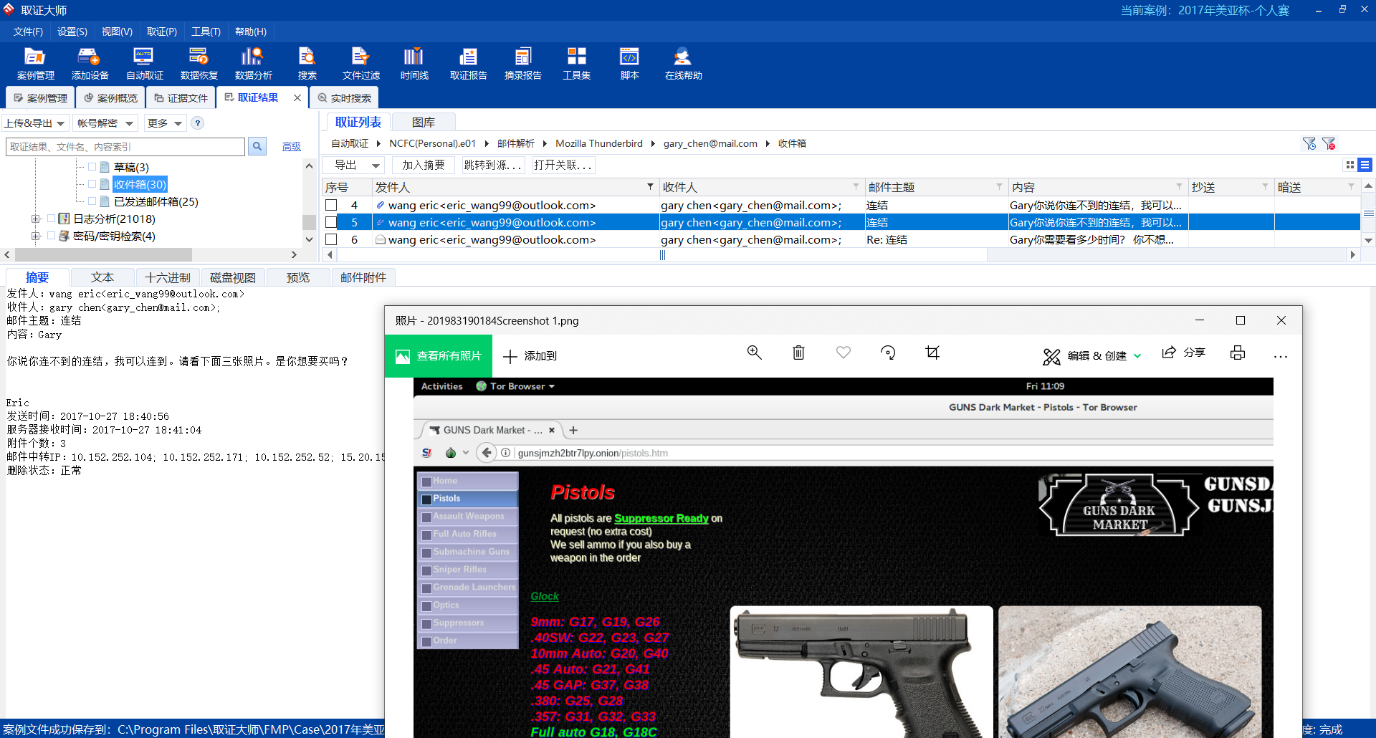This screenshot has height=738, width=1376.
Task: Delete the photo with the trash icon
Action: click(798, 353)
